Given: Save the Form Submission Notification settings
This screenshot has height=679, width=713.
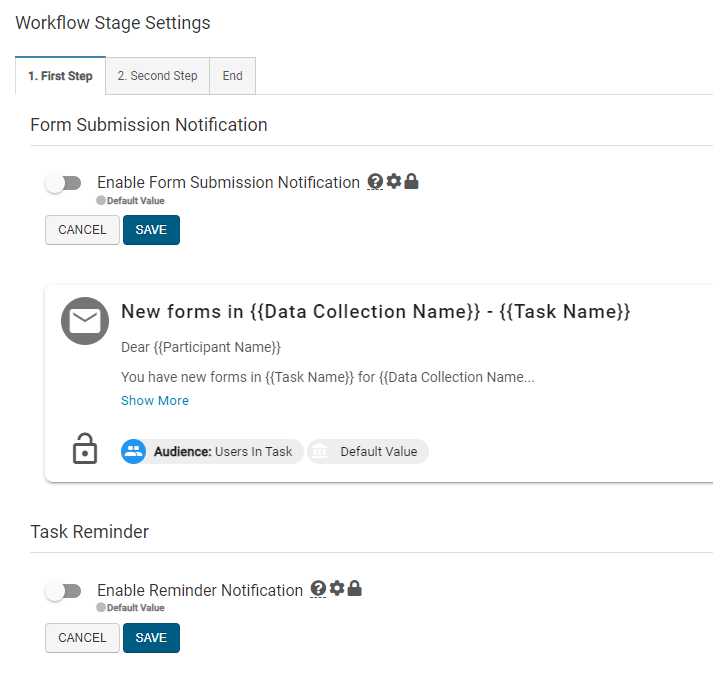Looking at the screenshot, I should (151, 230).
